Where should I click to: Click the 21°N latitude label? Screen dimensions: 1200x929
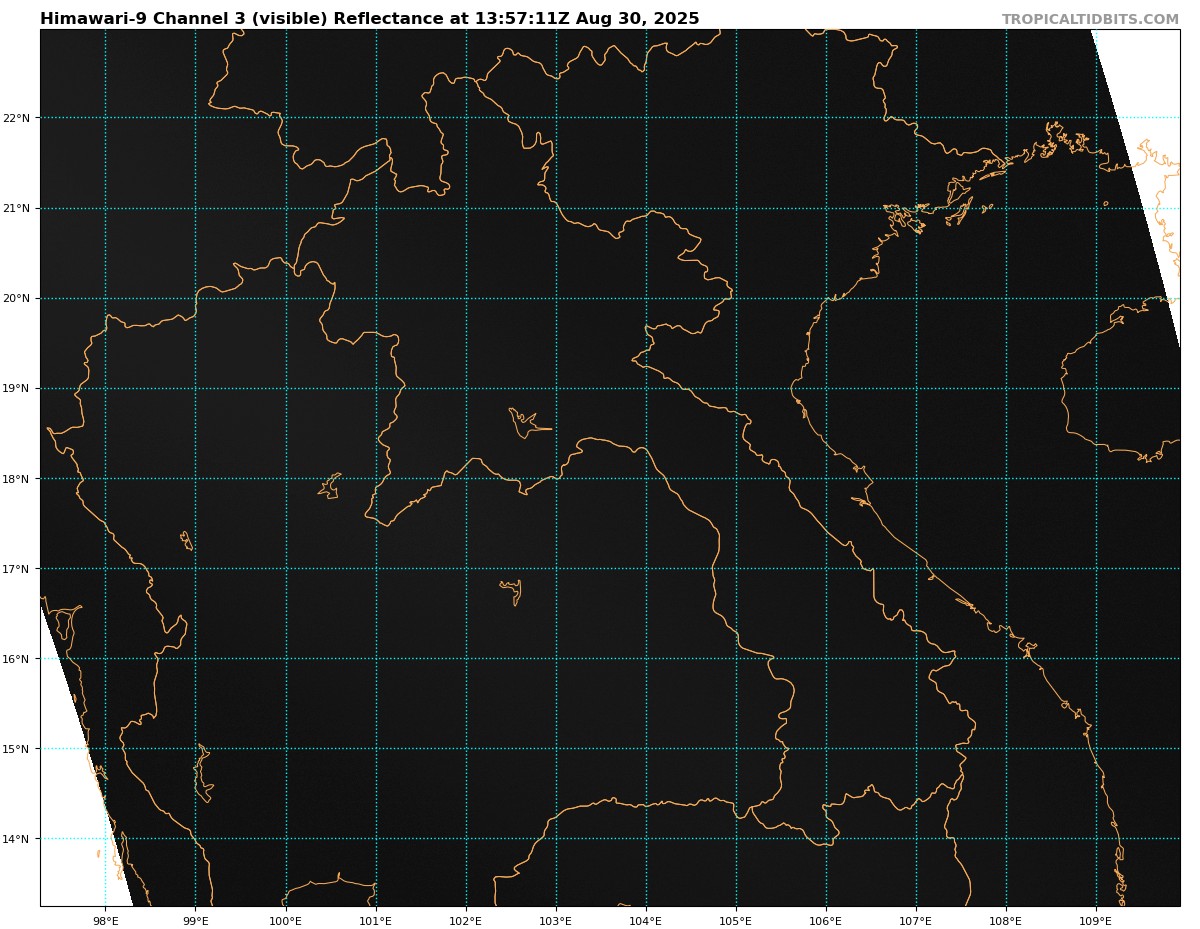point(17,208)
